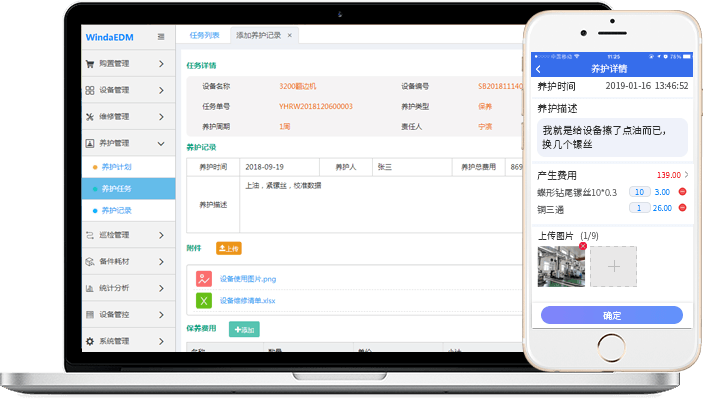Select 养护记录 in the sidebar submenu
Screen dimensions: 703x400
click(116, 210)
